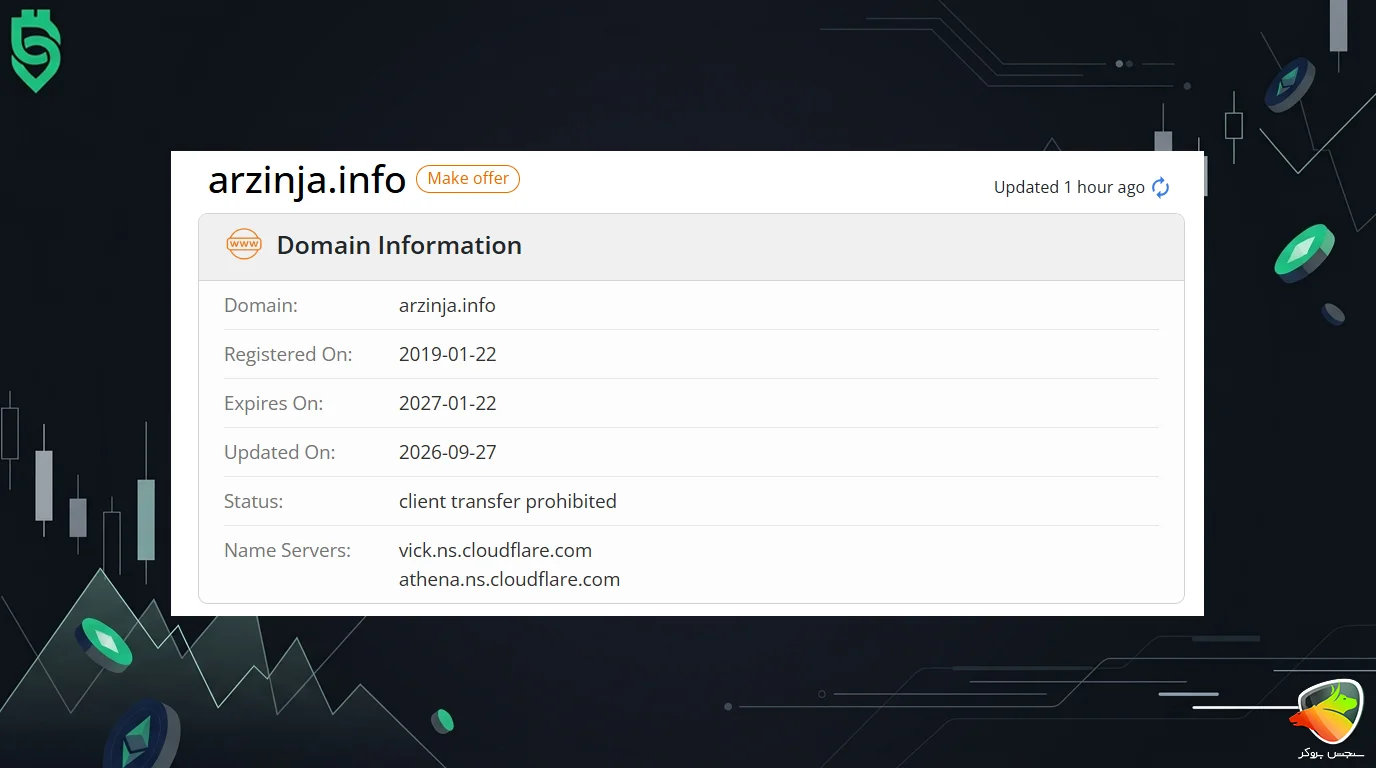Click the orange www globe icon

pyautogui.click(x=244, y=244)
